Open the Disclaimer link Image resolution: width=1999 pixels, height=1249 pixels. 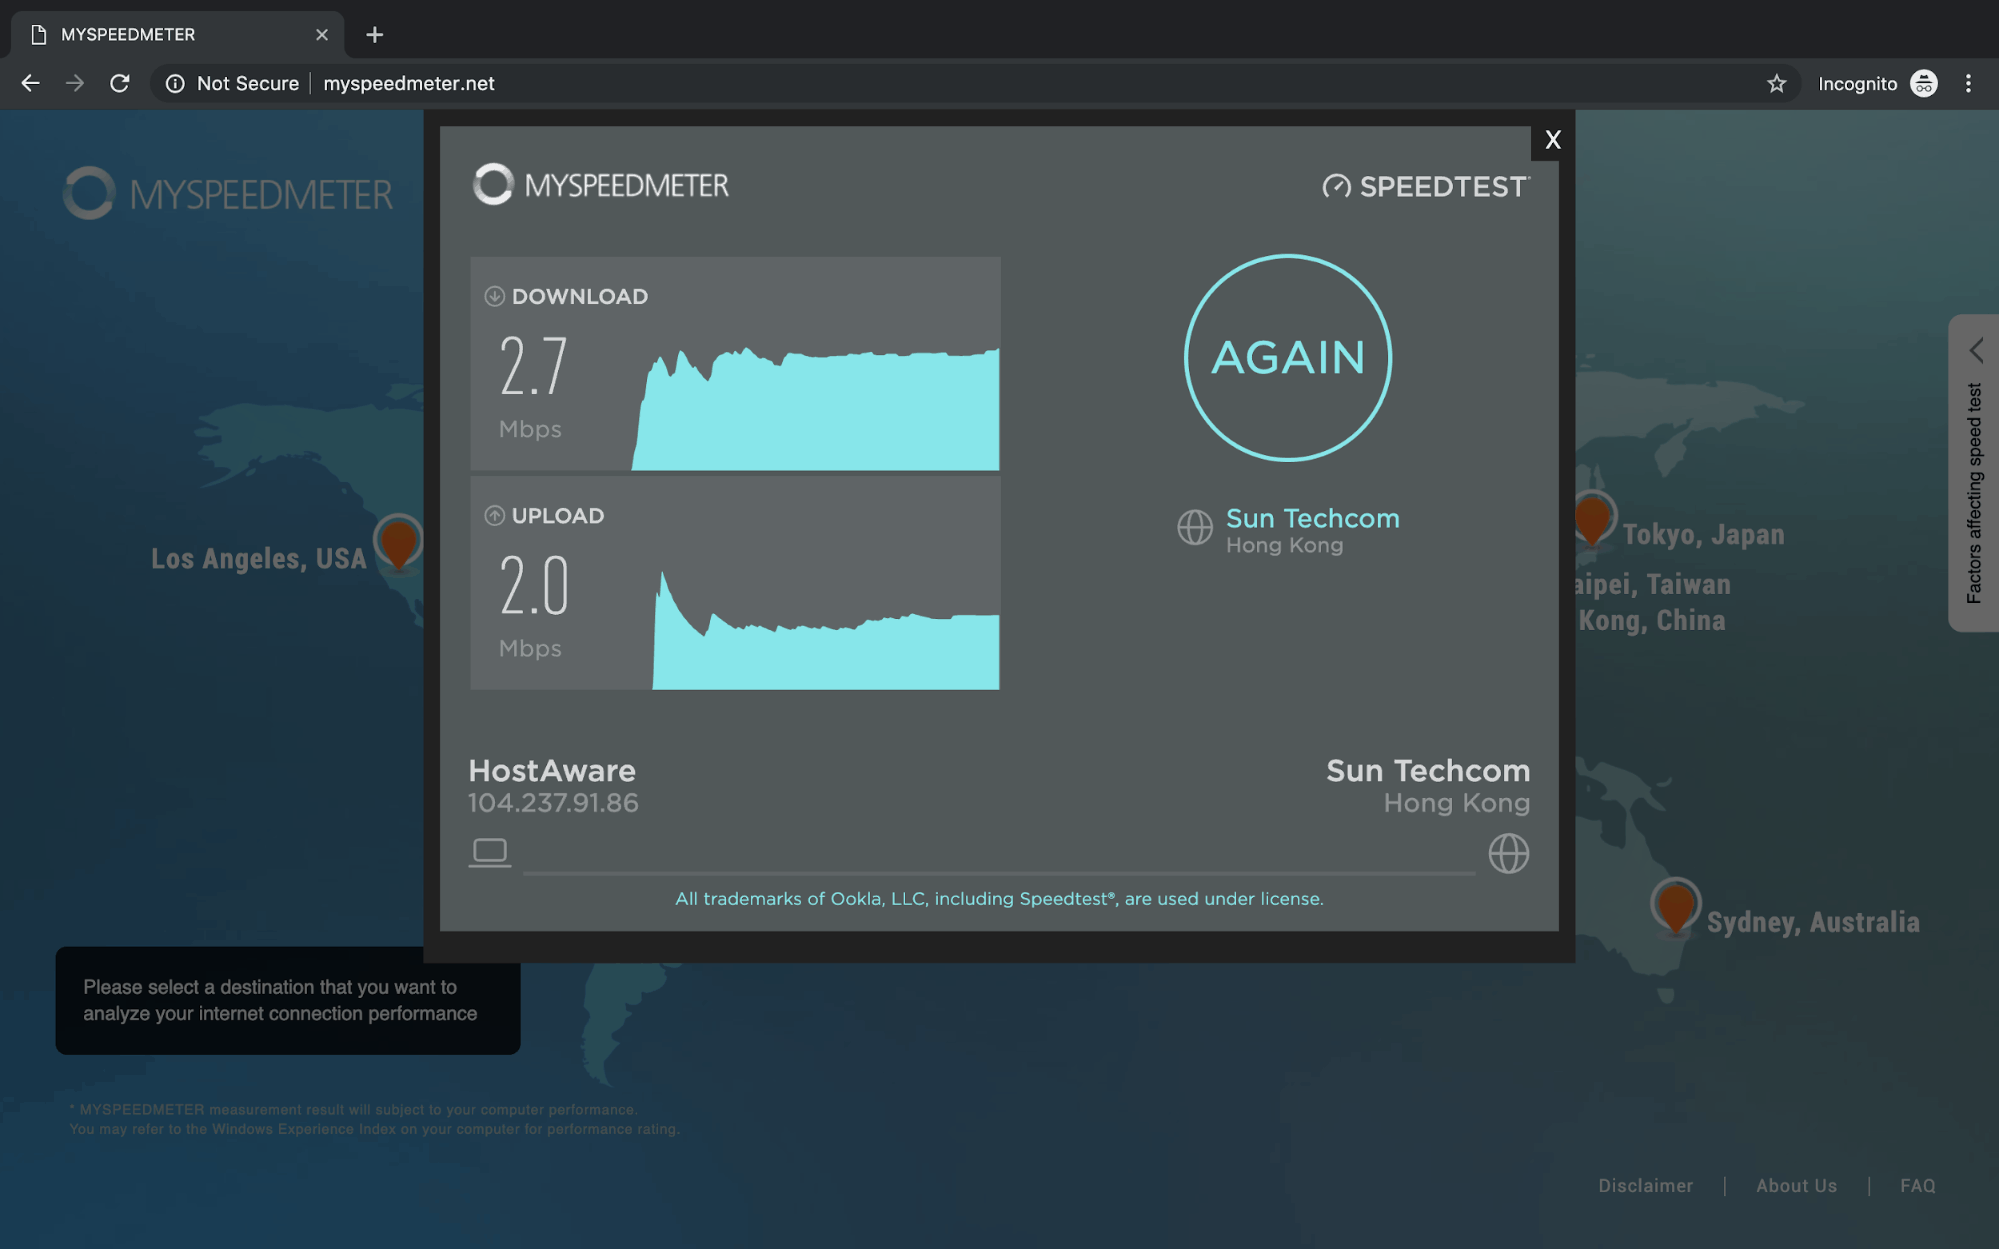[x=1645, y=1185]
